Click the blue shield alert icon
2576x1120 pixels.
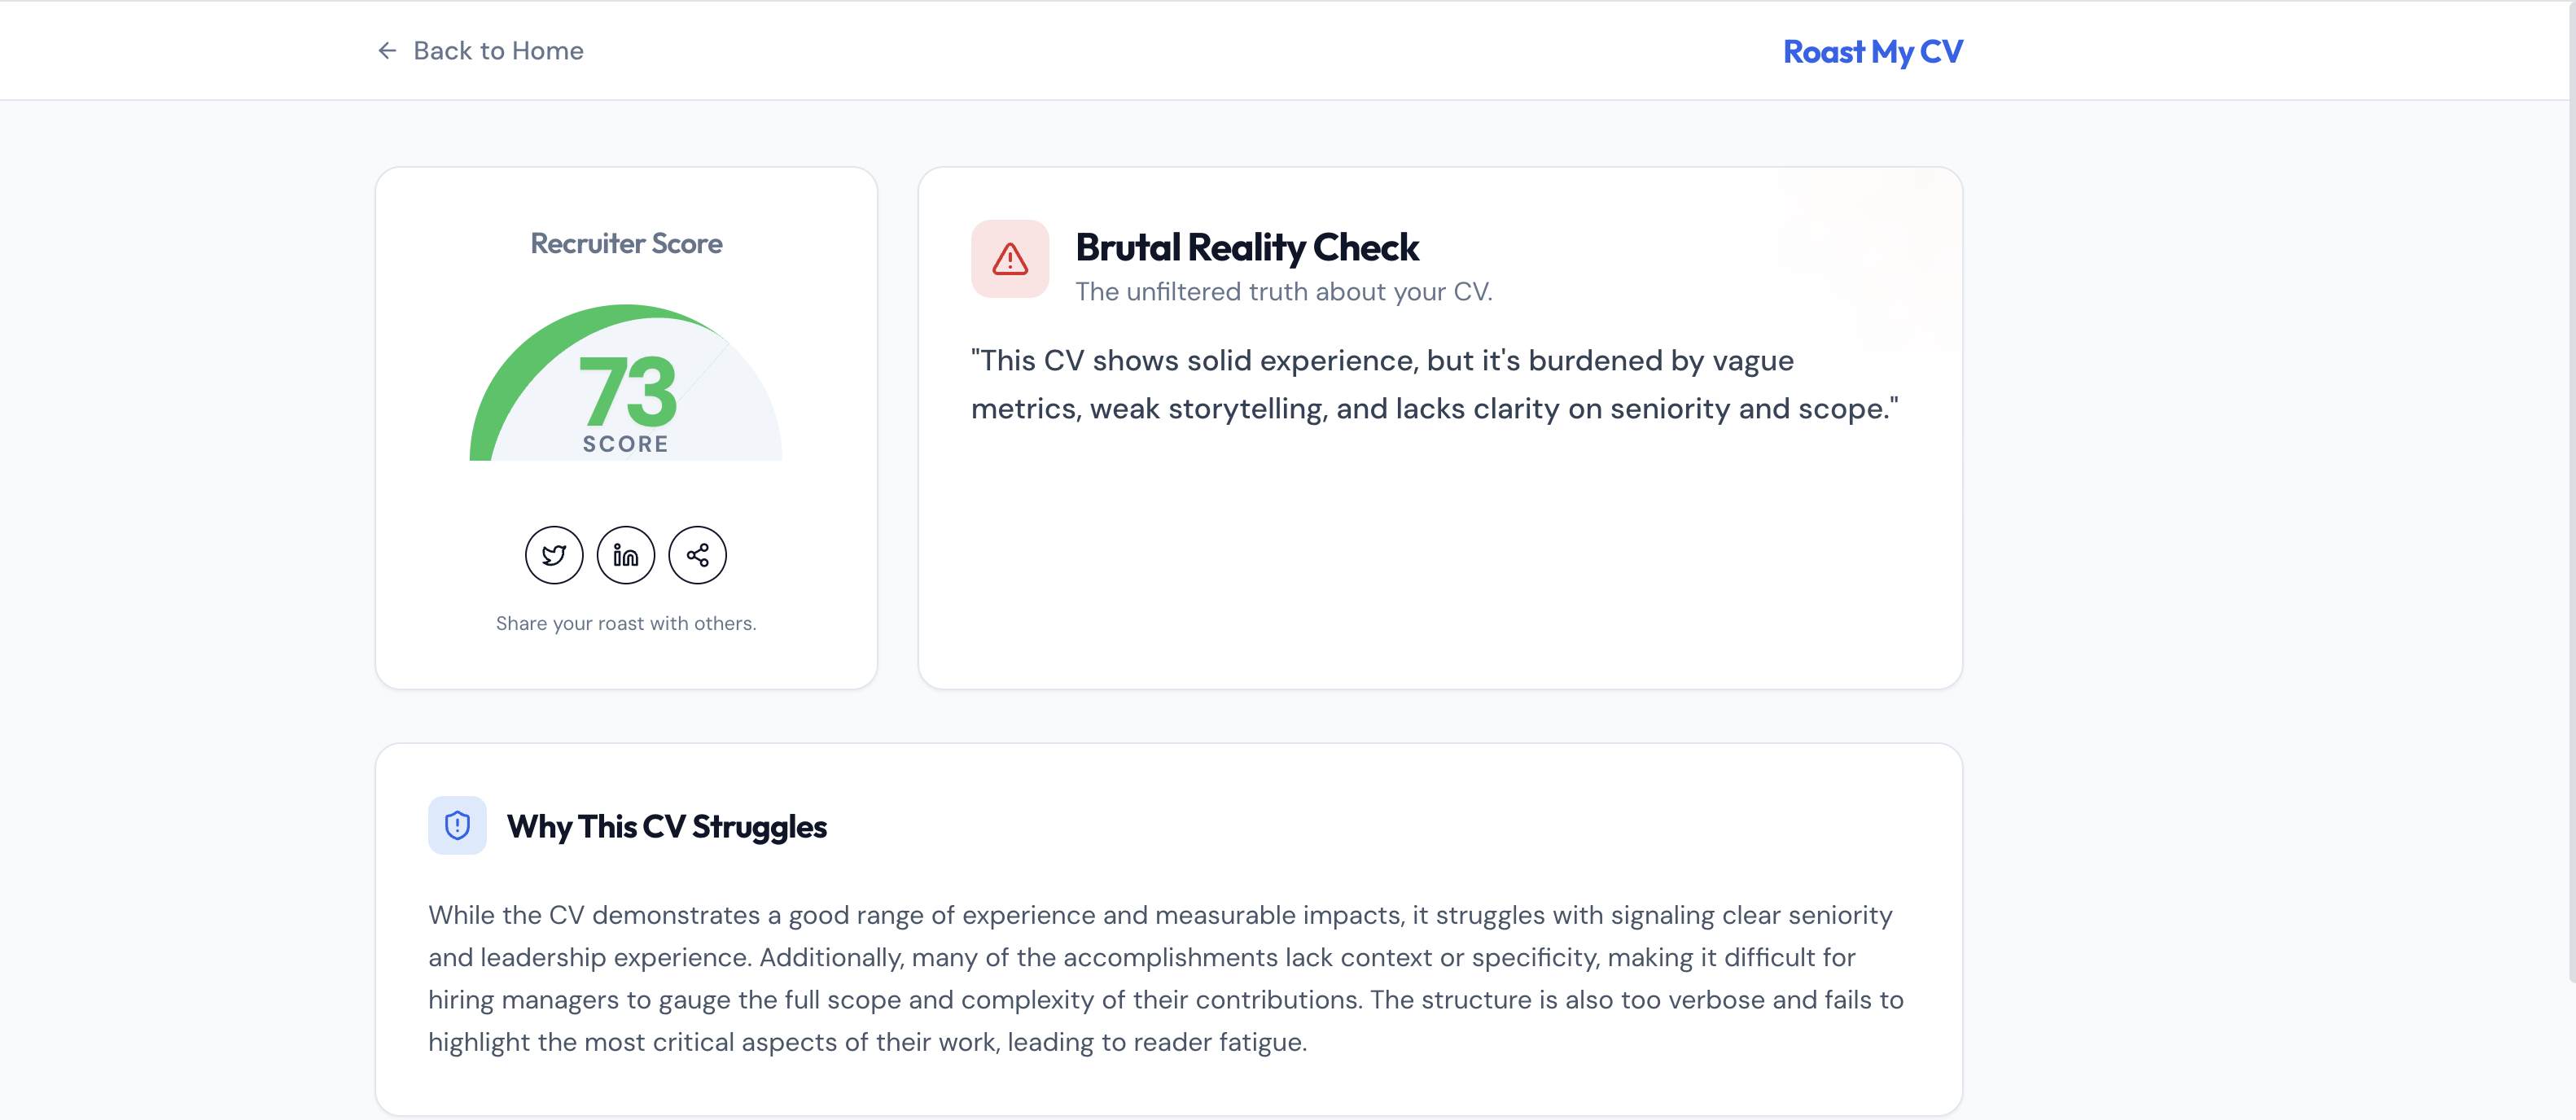[x=457, y=825]
